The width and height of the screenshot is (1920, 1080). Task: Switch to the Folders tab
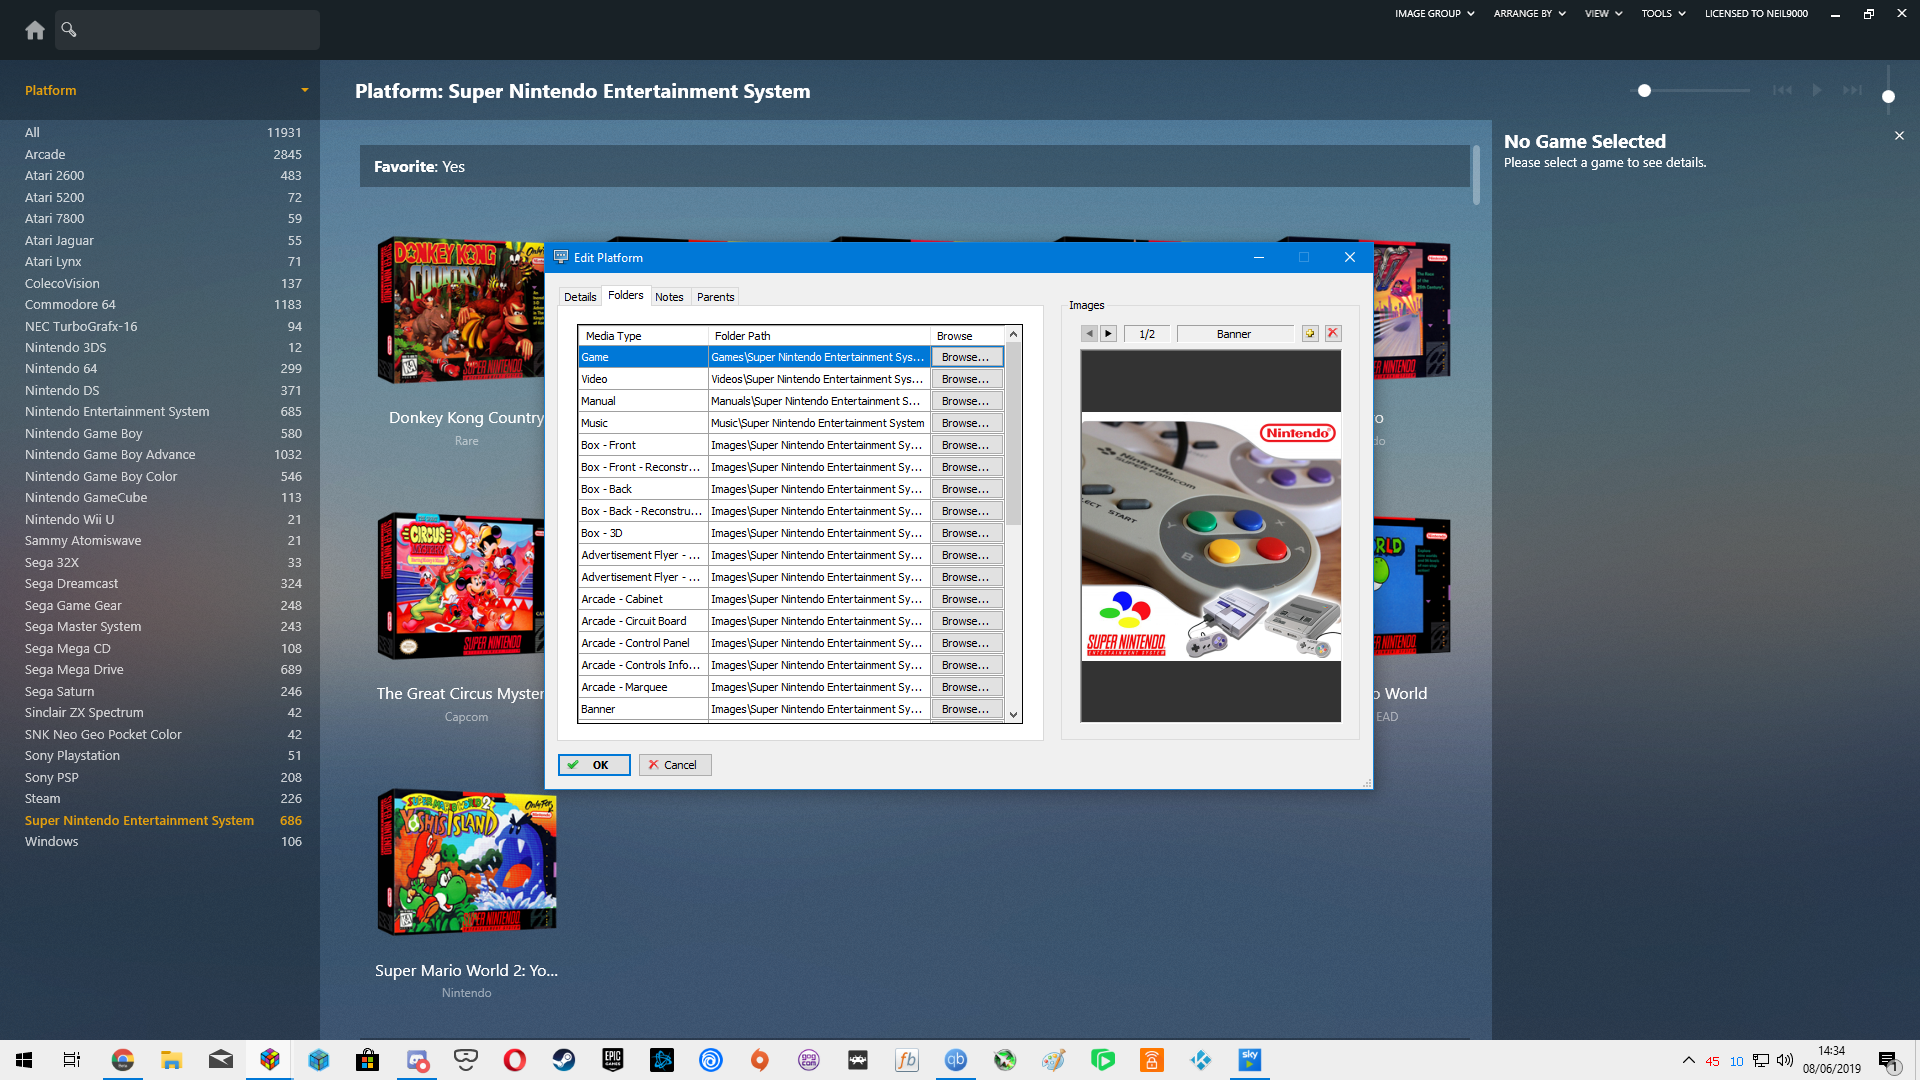(x=626, y=295)
